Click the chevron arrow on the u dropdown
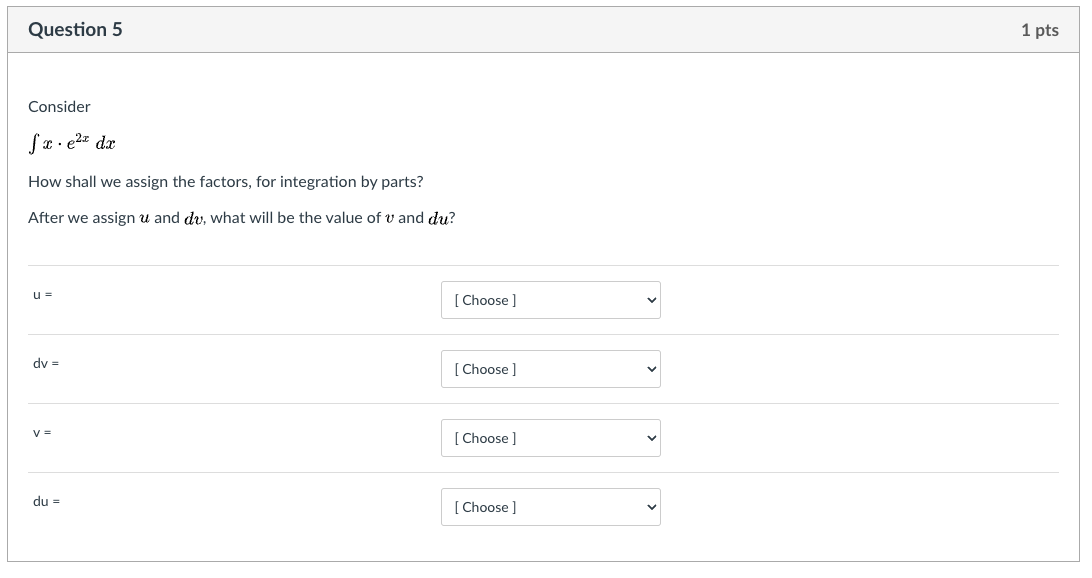 click(650, 300)
